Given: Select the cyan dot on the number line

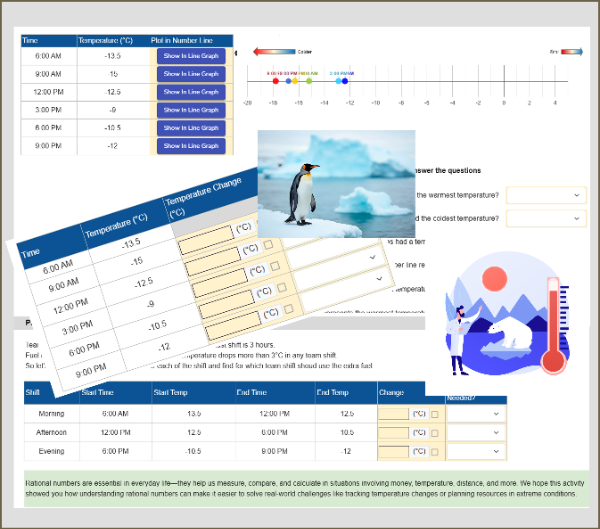Looking at the screenshot, I should point(338,81).
